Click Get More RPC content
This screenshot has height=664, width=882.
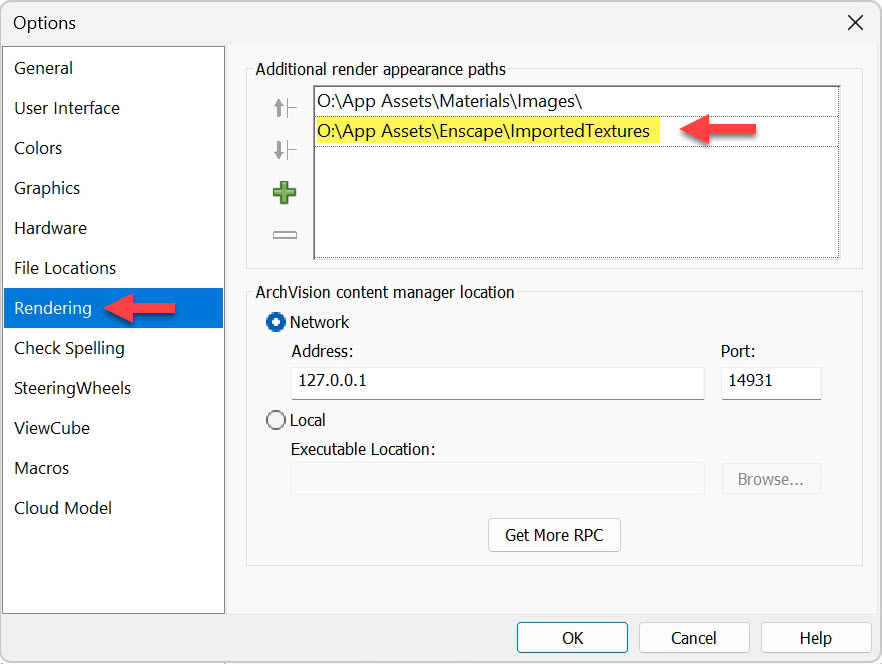tap(554, 535)
